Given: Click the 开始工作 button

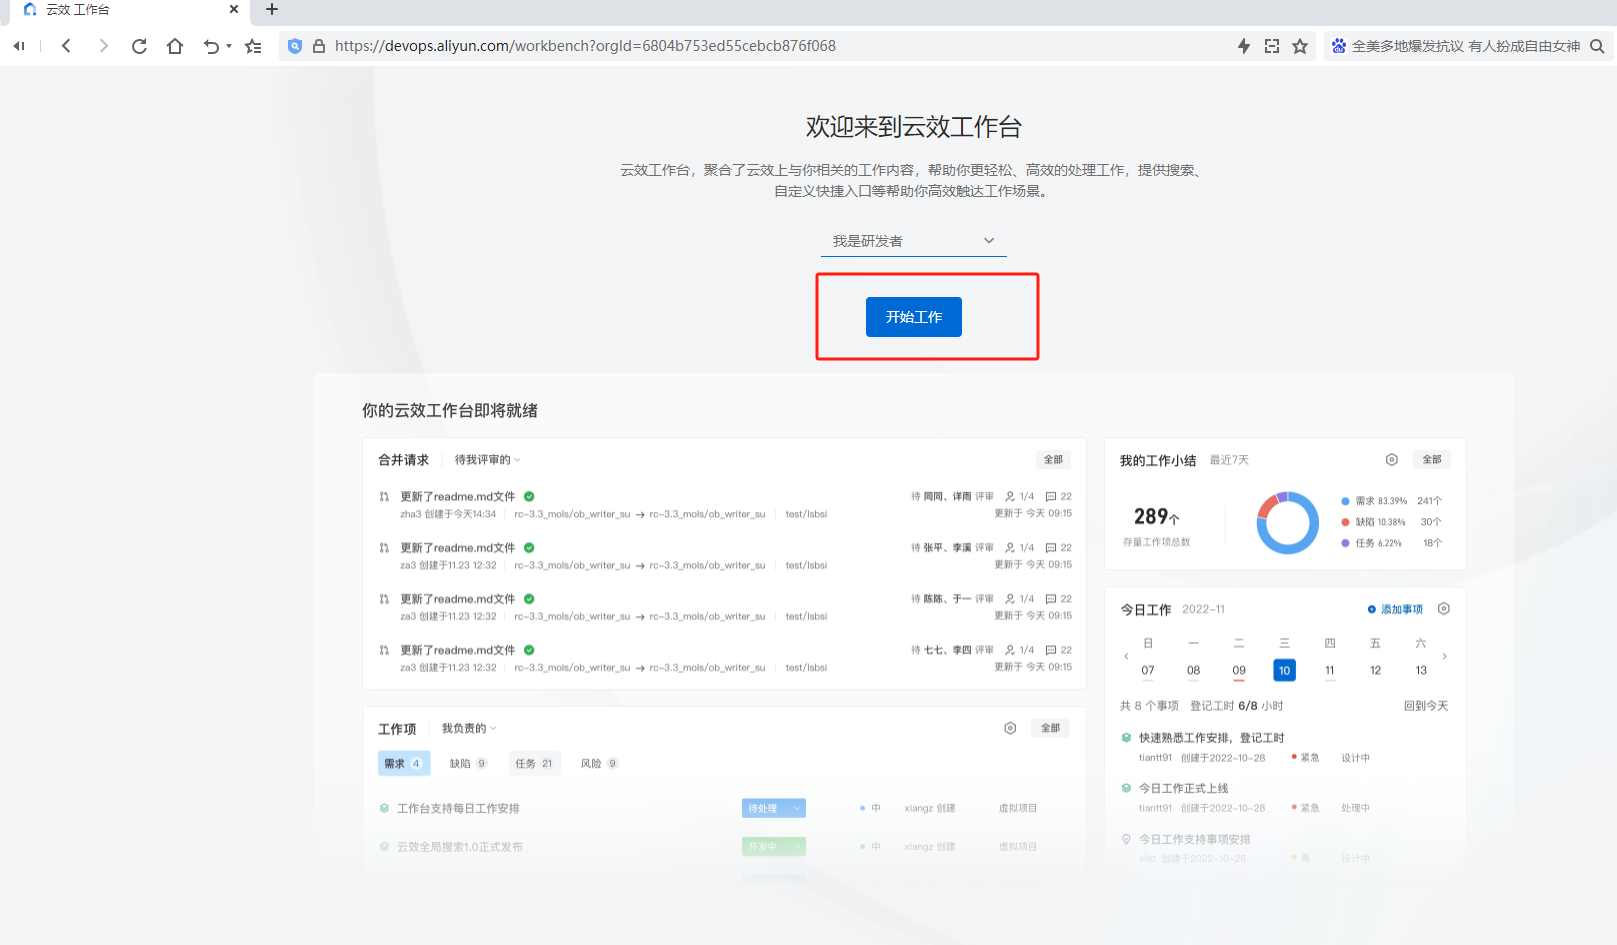Looking at the screenshot, I should point(913,317).
